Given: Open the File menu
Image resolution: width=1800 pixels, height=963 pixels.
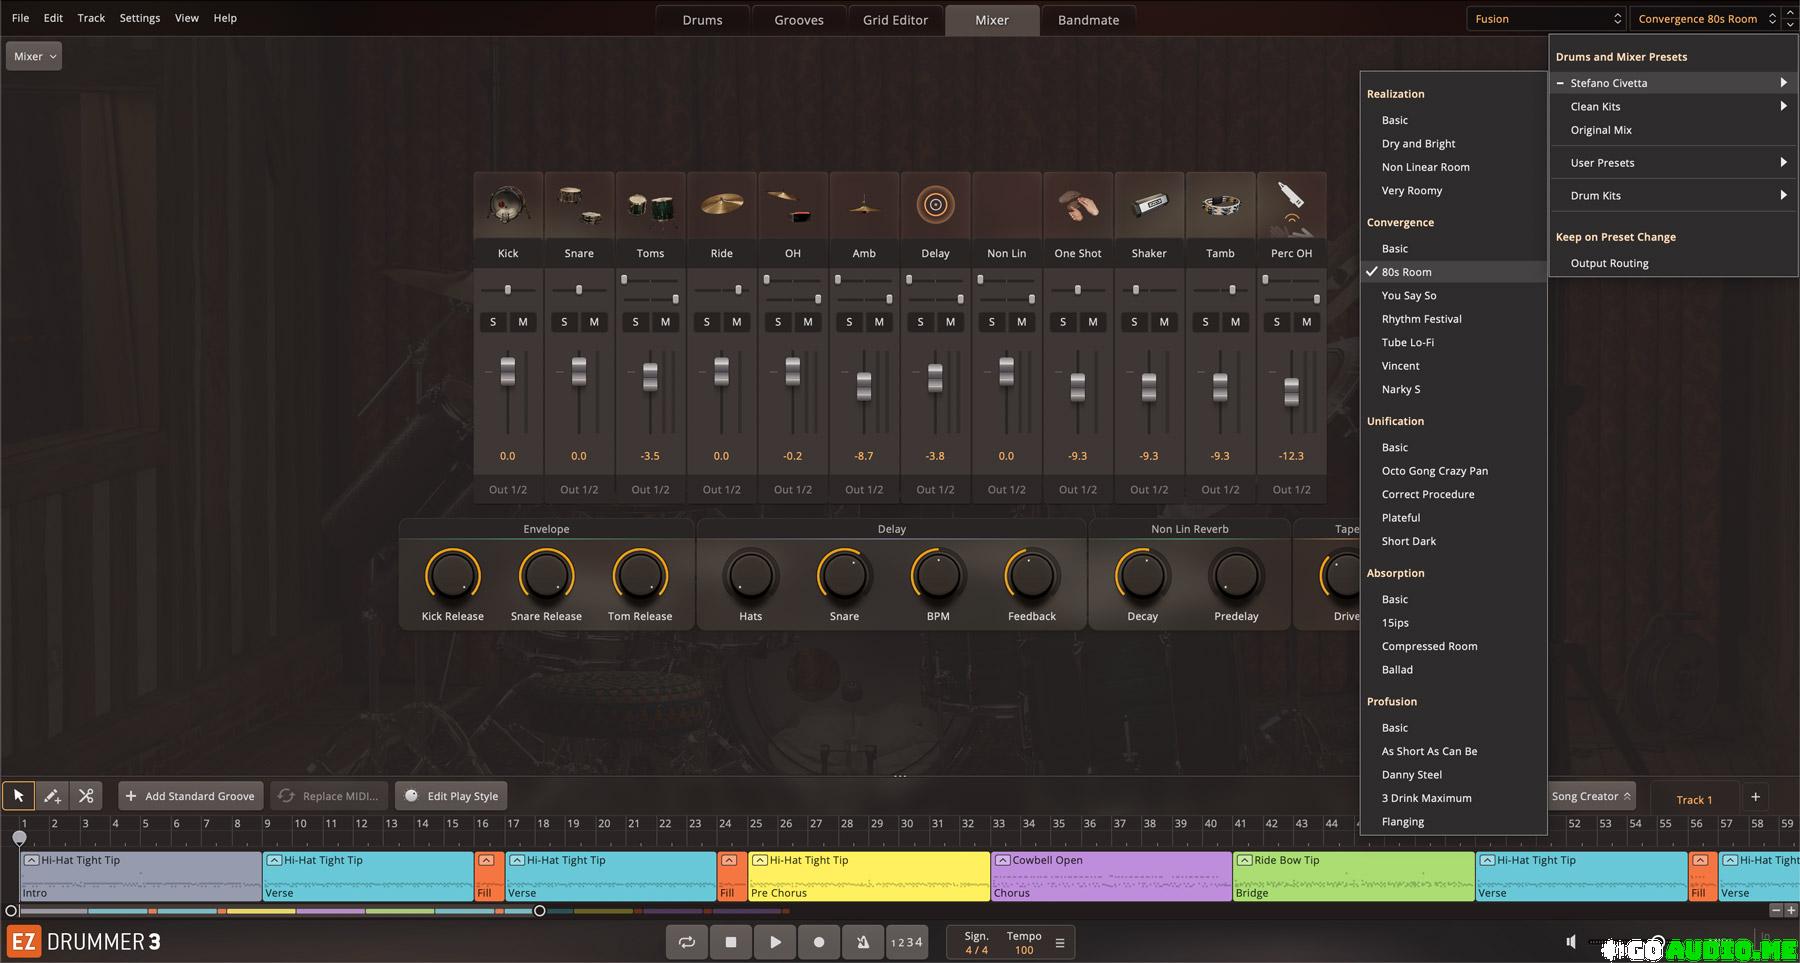Looking at the screenshot, I should click(20, 18).
